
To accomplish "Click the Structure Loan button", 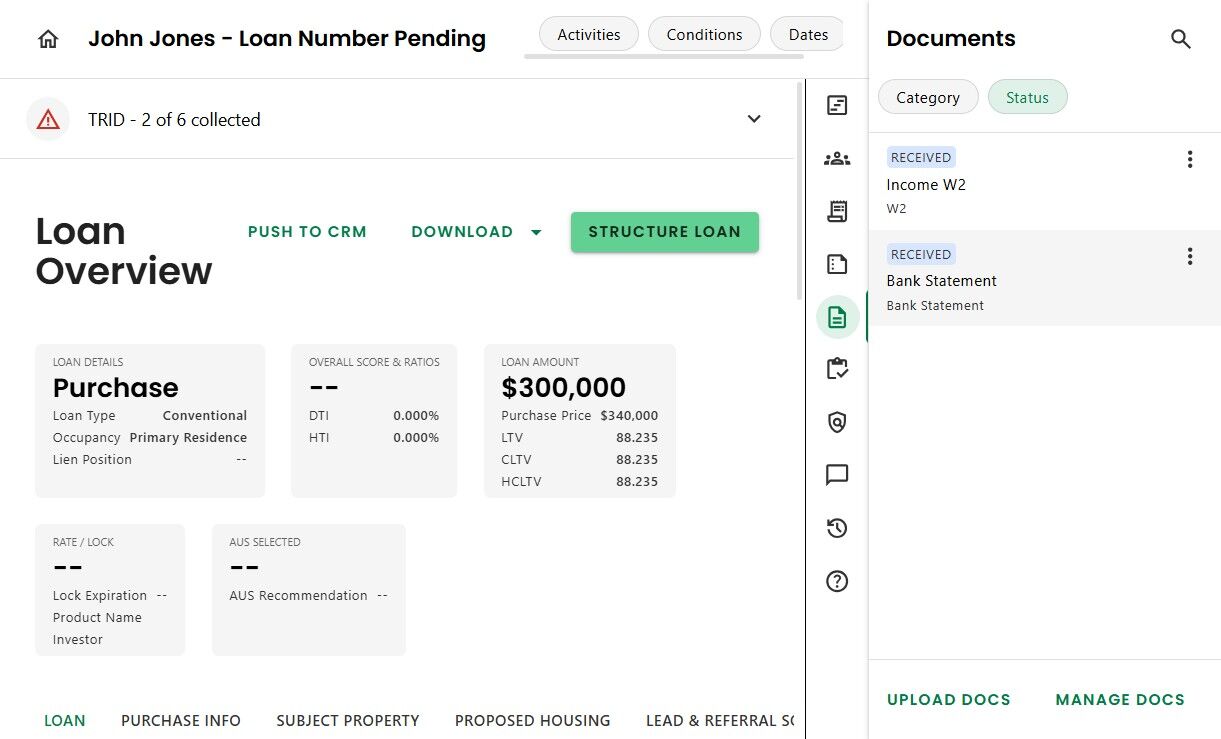I will [664, 232].
